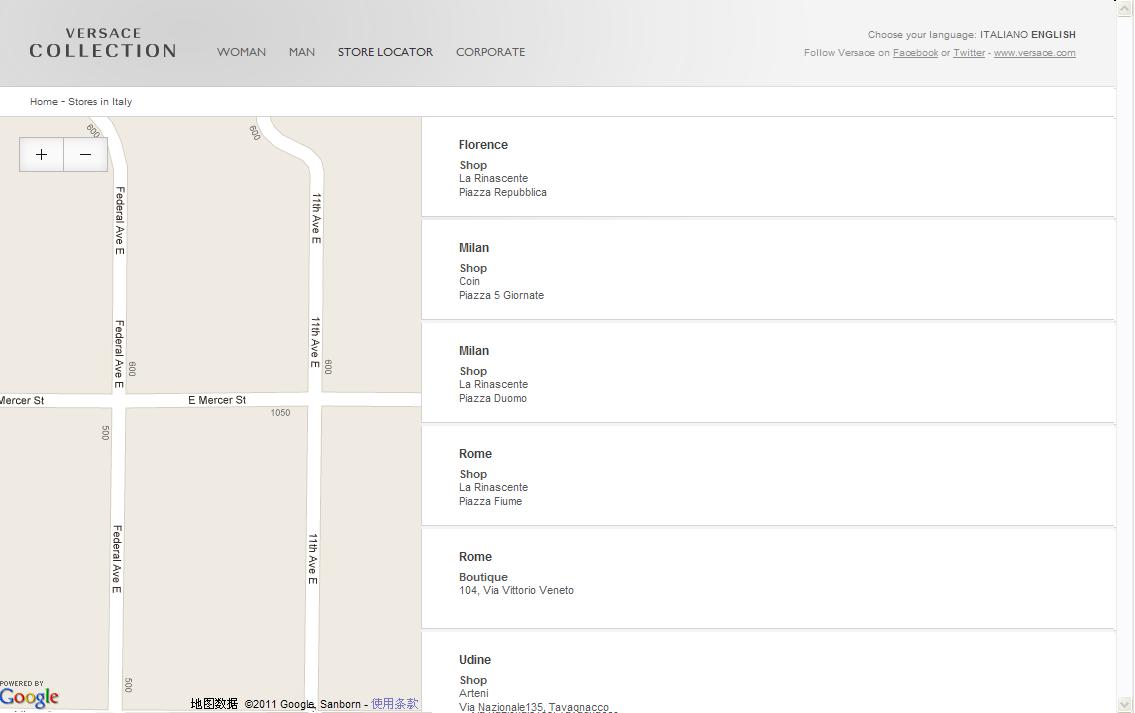The width and height of the screenshot is (1135, 713).
Task: Click the Google logo on the map
Action: 29,697
